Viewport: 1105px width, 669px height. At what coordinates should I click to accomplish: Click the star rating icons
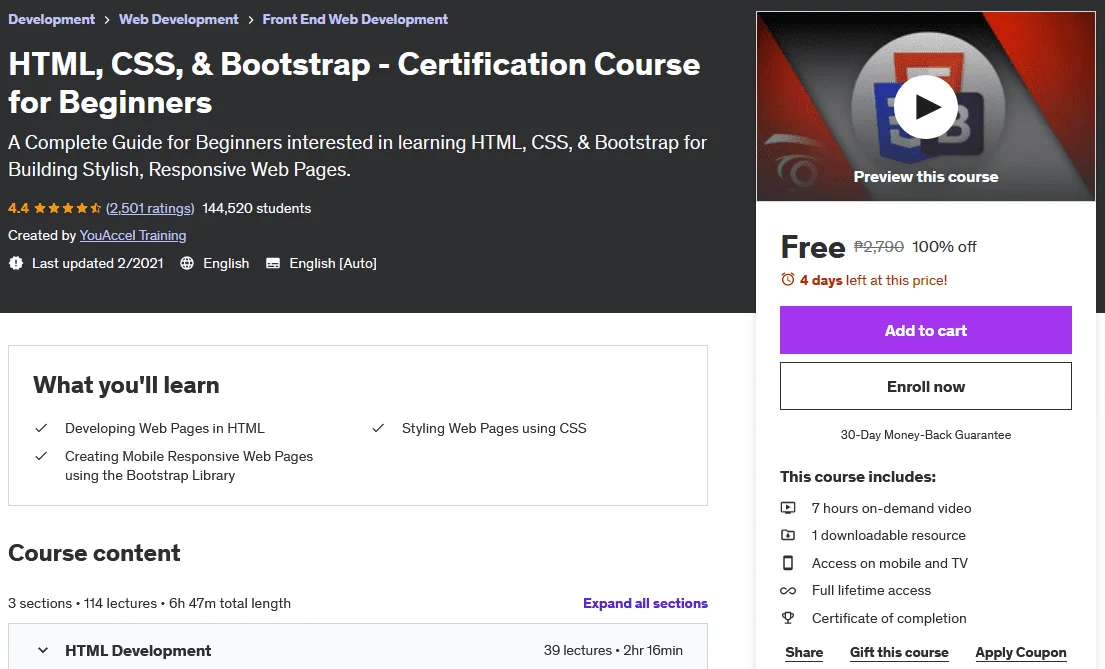tap(68, 208)
